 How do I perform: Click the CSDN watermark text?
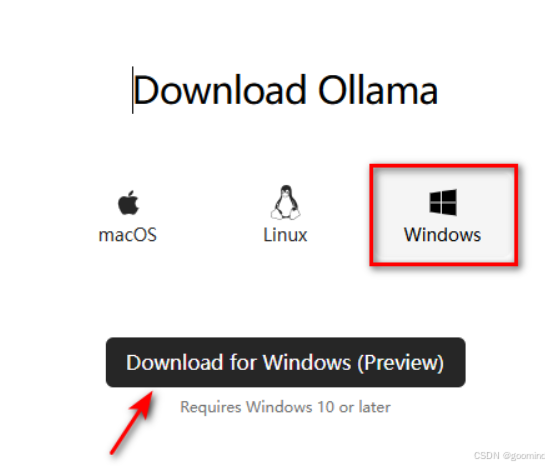point(509,456)
